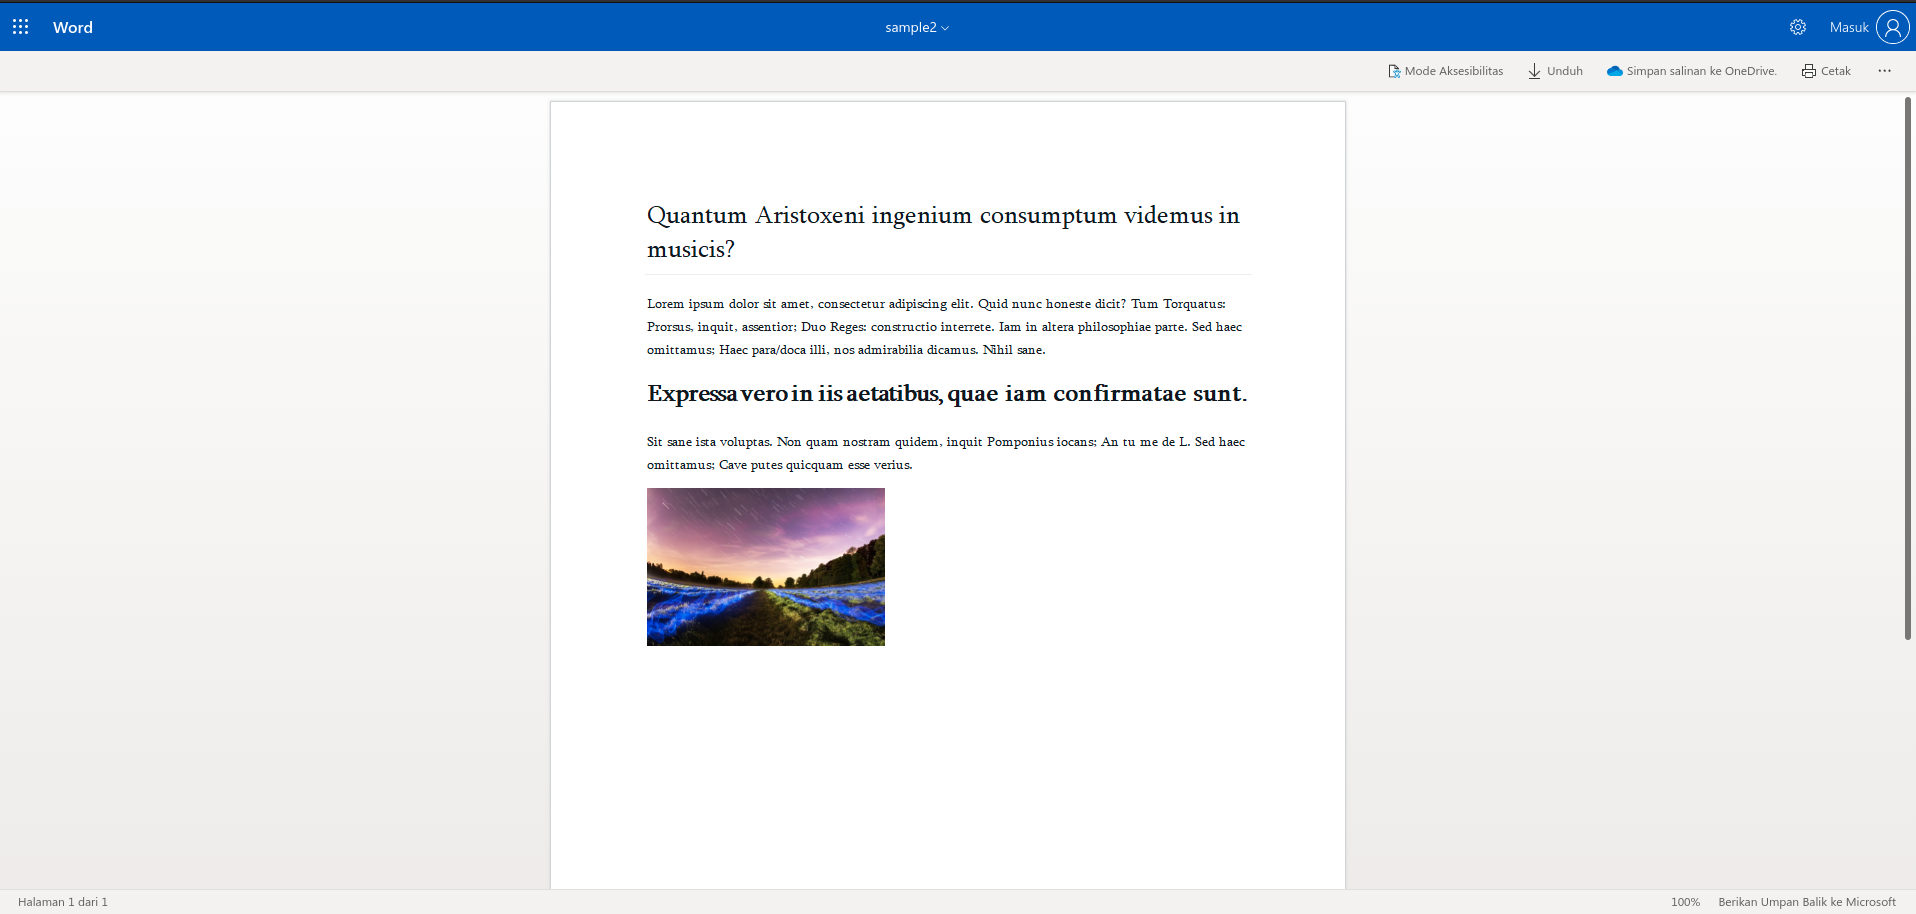Open Mode Aksesibilitas
The height and width of the screenshot is (914, 1916).
click(x=1445, y=71)
